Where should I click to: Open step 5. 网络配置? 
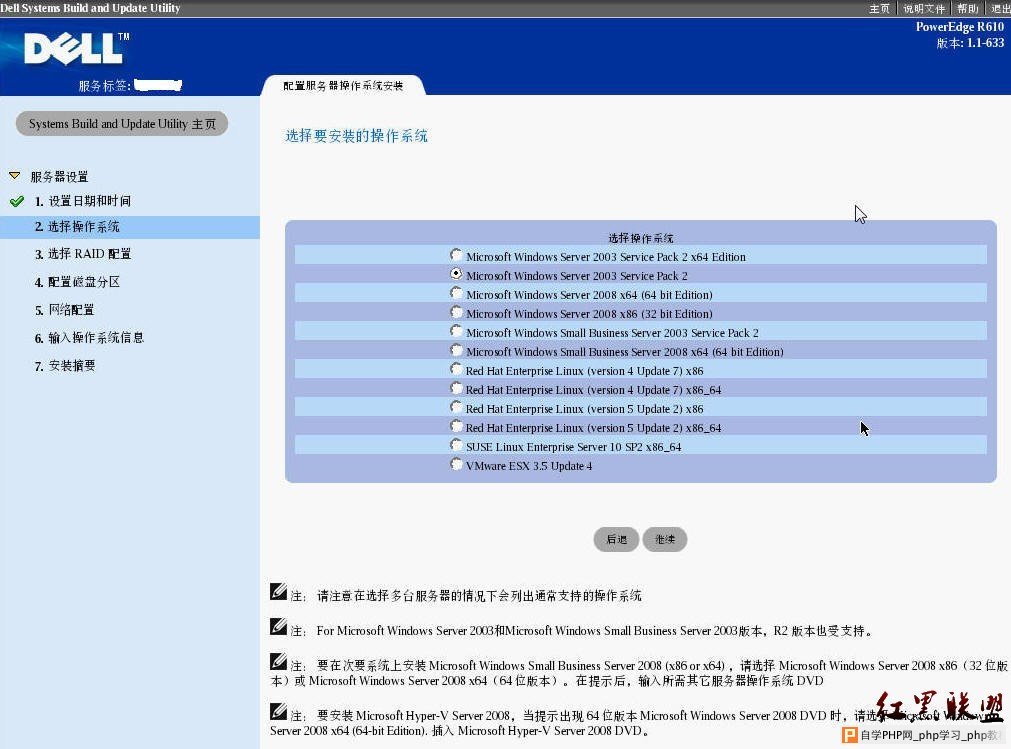(x=64, y=310)
